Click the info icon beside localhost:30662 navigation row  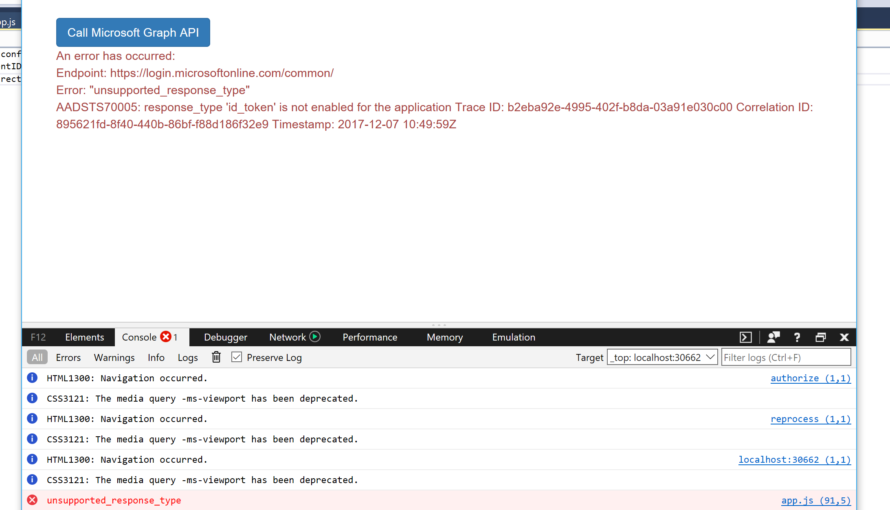32,460
